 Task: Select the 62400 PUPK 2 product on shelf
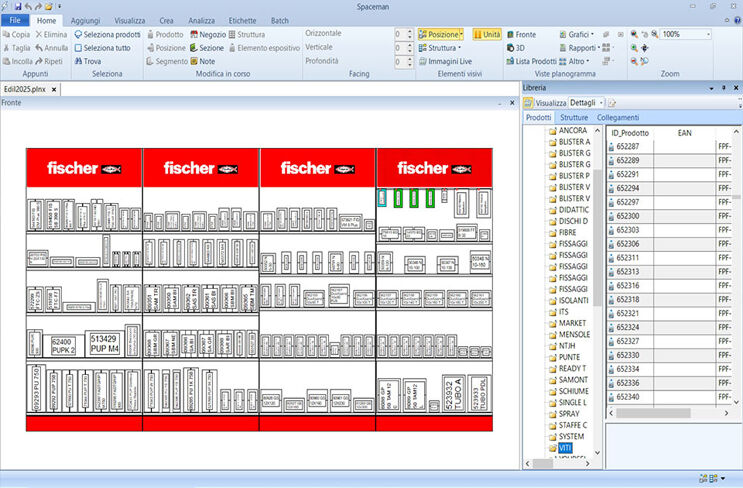tap(63, 346)
